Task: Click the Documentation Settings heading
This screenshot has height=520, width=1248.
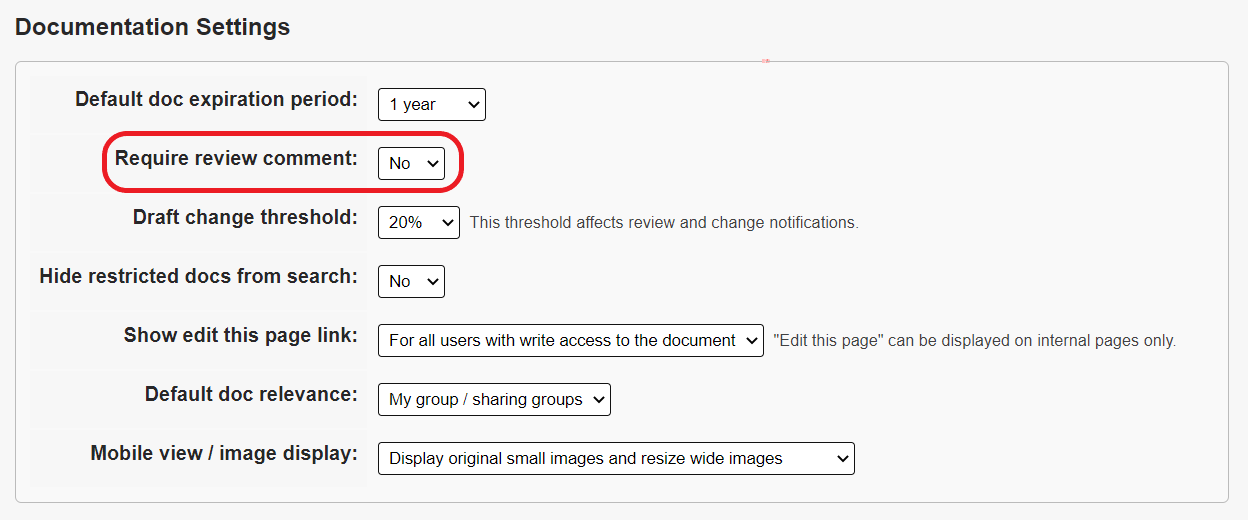Action: tap(153, 27)
